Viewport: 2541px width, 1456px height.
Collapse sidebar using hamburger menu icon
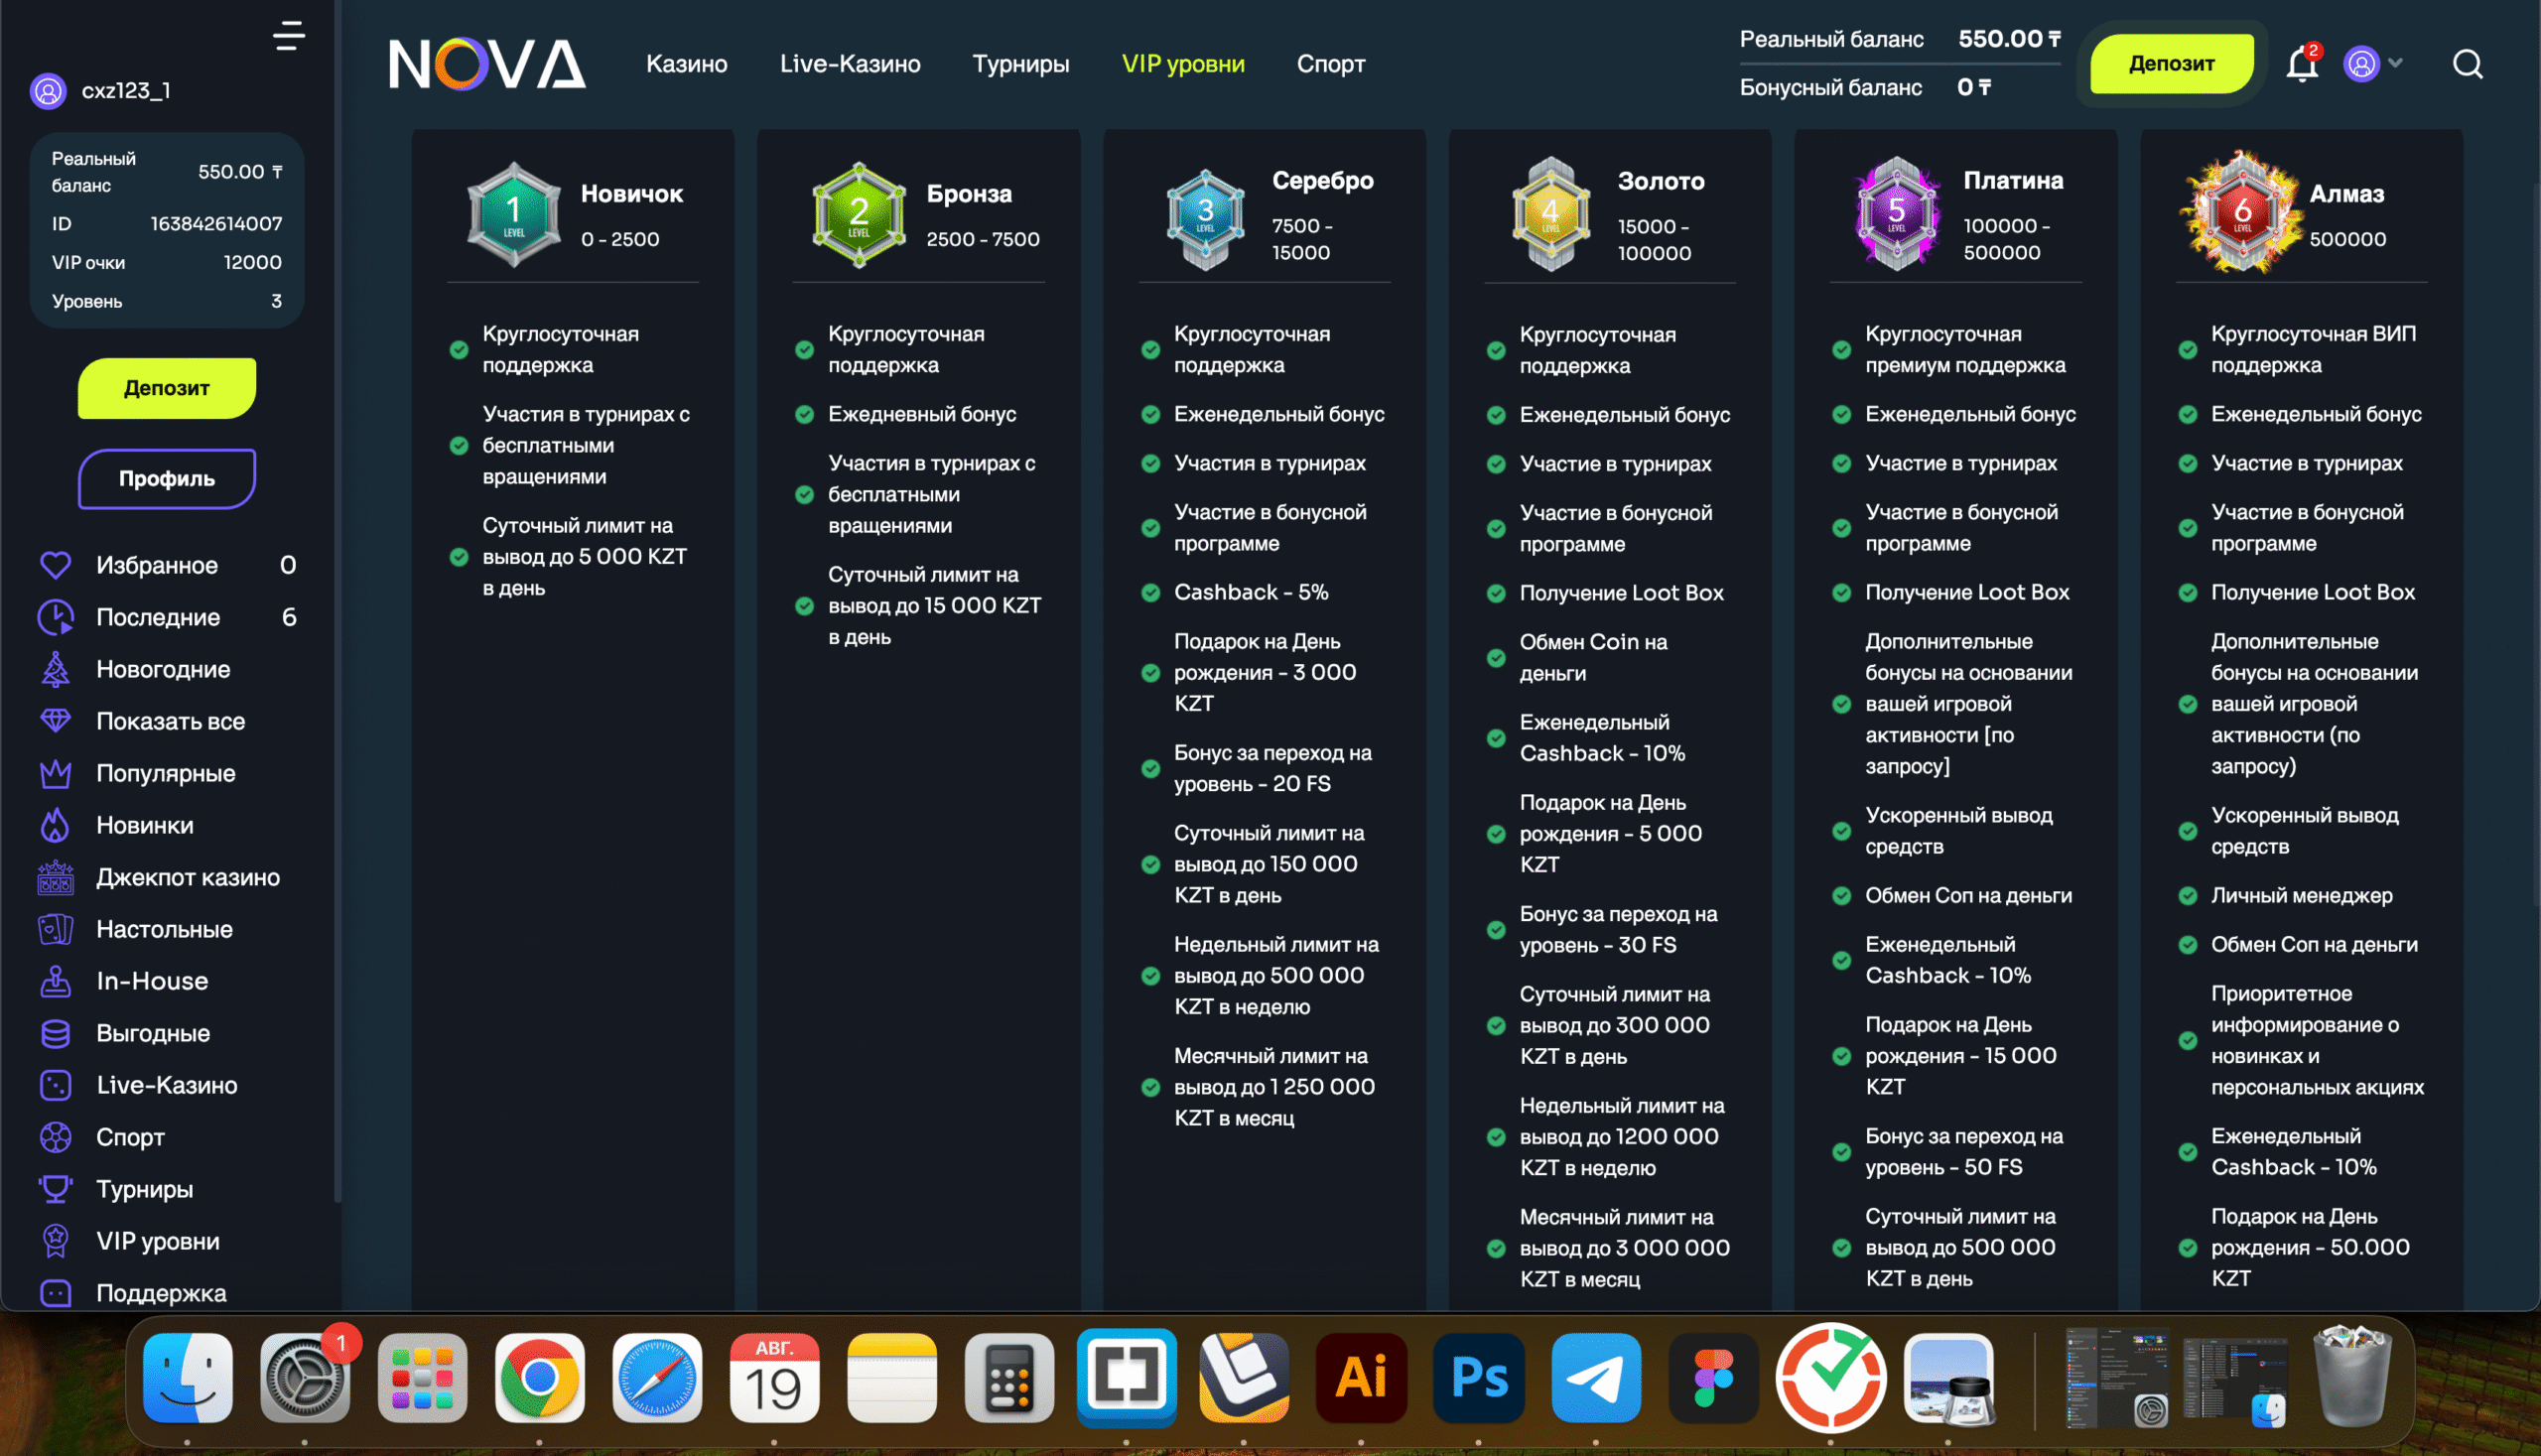coord(288,35)
